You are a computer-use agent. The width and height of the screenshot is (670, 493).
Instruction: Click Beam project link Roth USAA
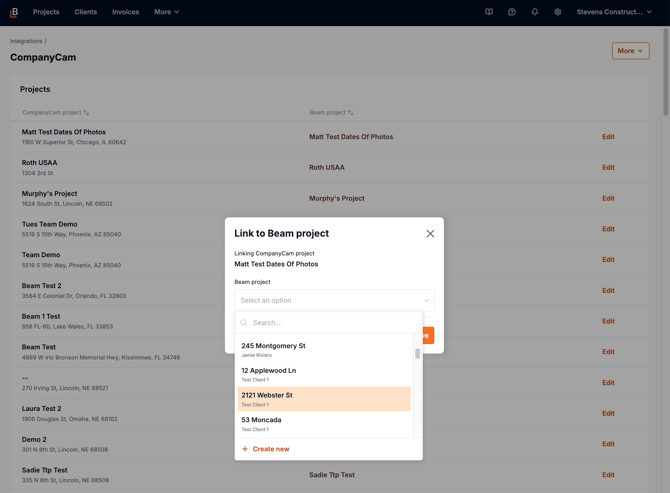[x=326, y=167]
